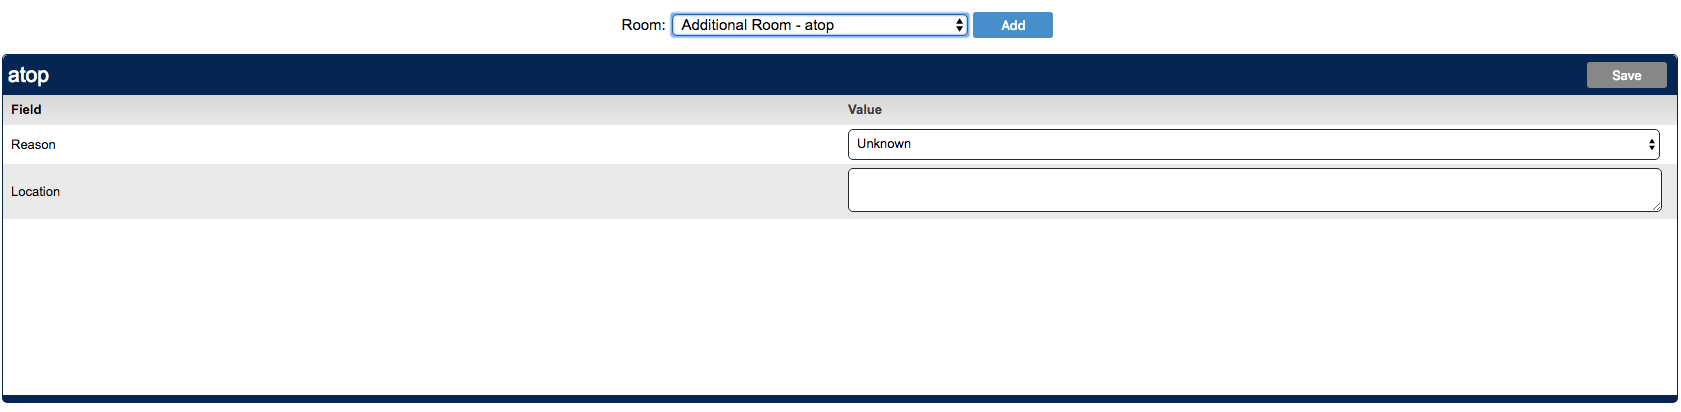Focus the Location text area

click(1252, 190)
